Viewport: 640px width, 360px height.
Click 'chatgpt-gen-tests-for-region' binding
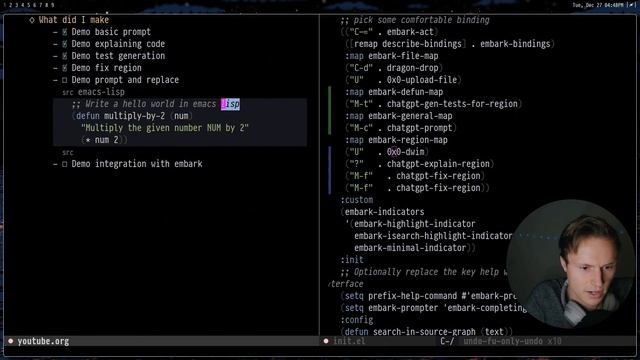(x=452, y=104)
